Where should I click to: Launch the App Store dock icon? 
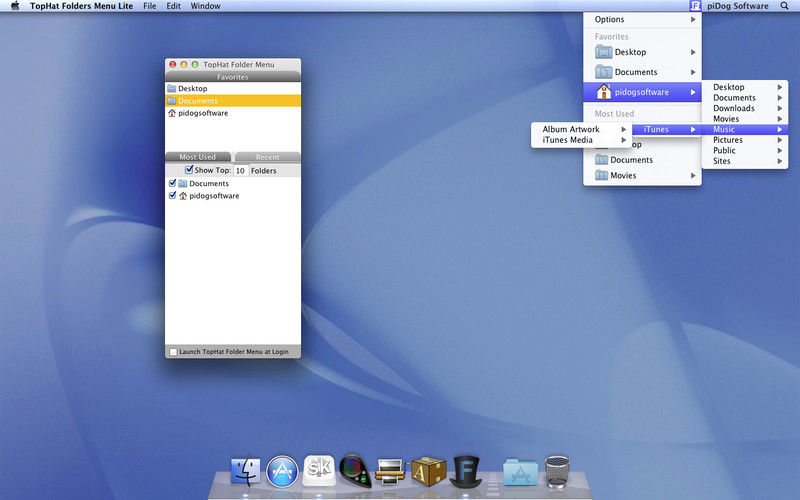(x=282, y=471)
